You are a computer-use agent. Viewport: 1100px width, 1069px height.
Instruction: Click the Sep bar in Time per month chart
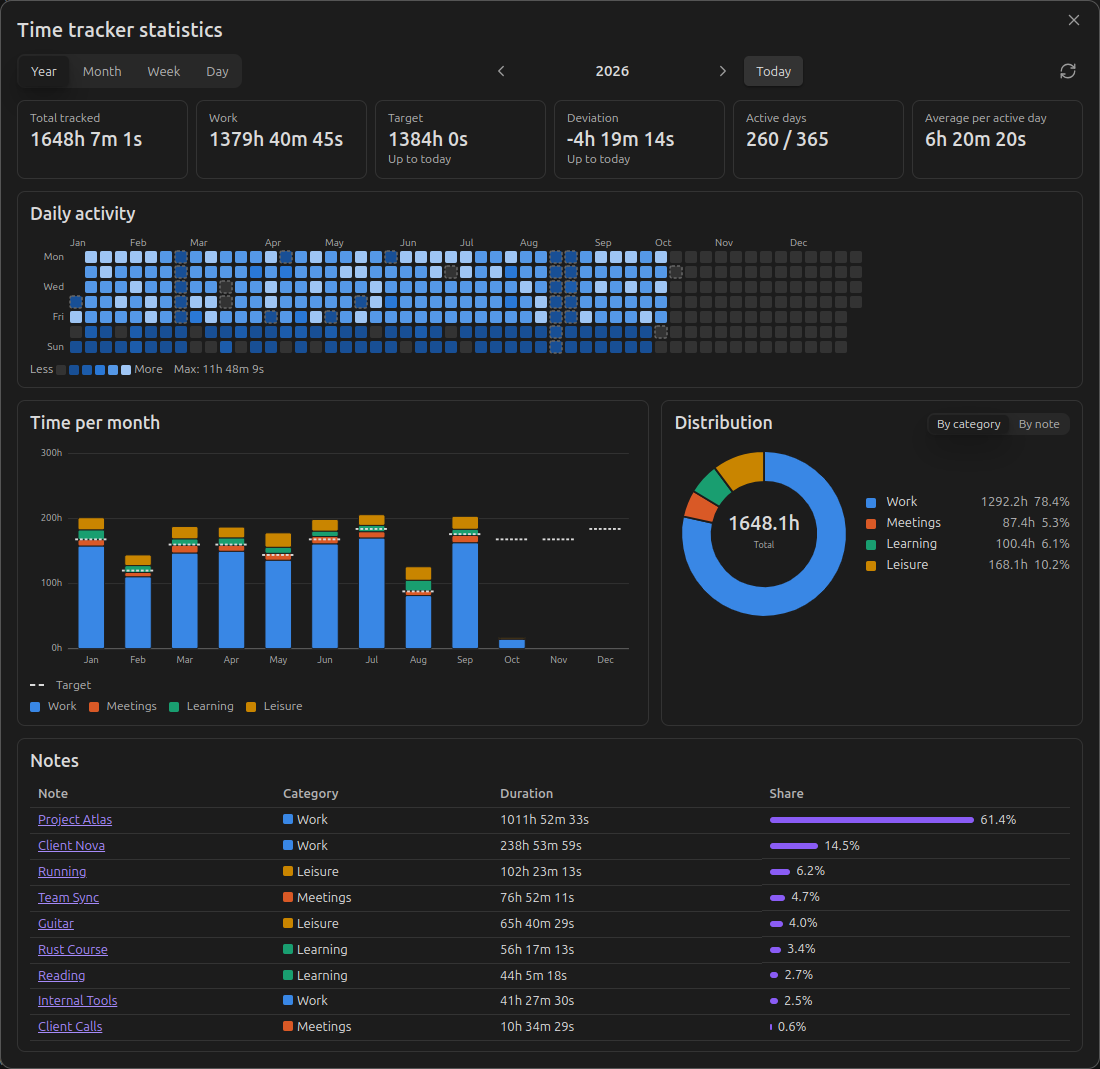click(465, 582)
